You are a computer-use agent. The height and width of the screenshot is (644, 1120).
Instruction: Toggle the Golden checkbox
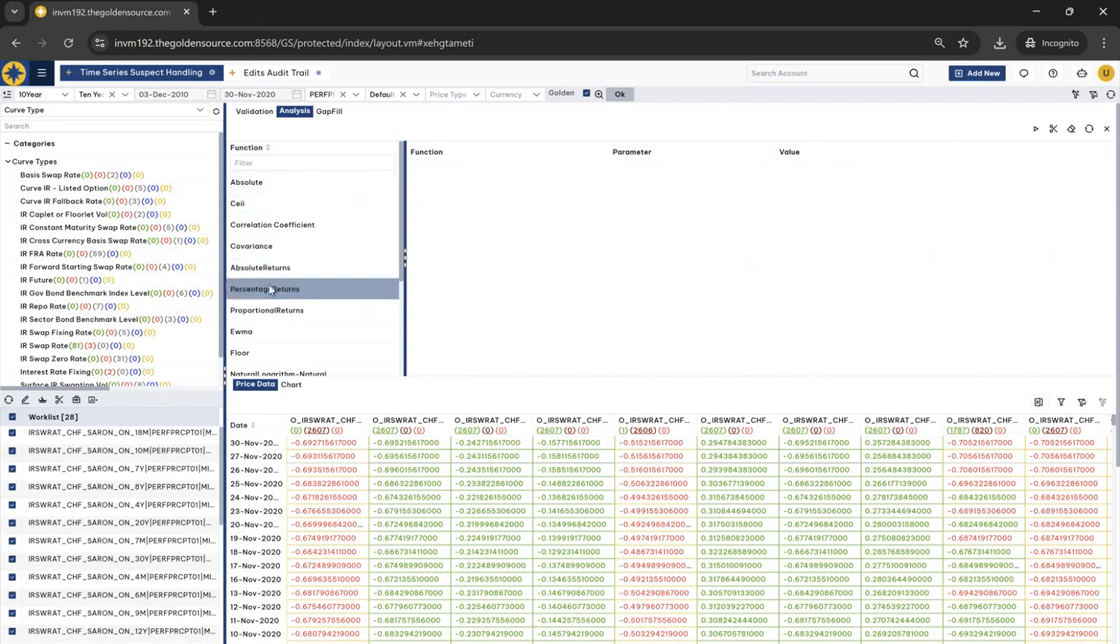tap(586, 94)
